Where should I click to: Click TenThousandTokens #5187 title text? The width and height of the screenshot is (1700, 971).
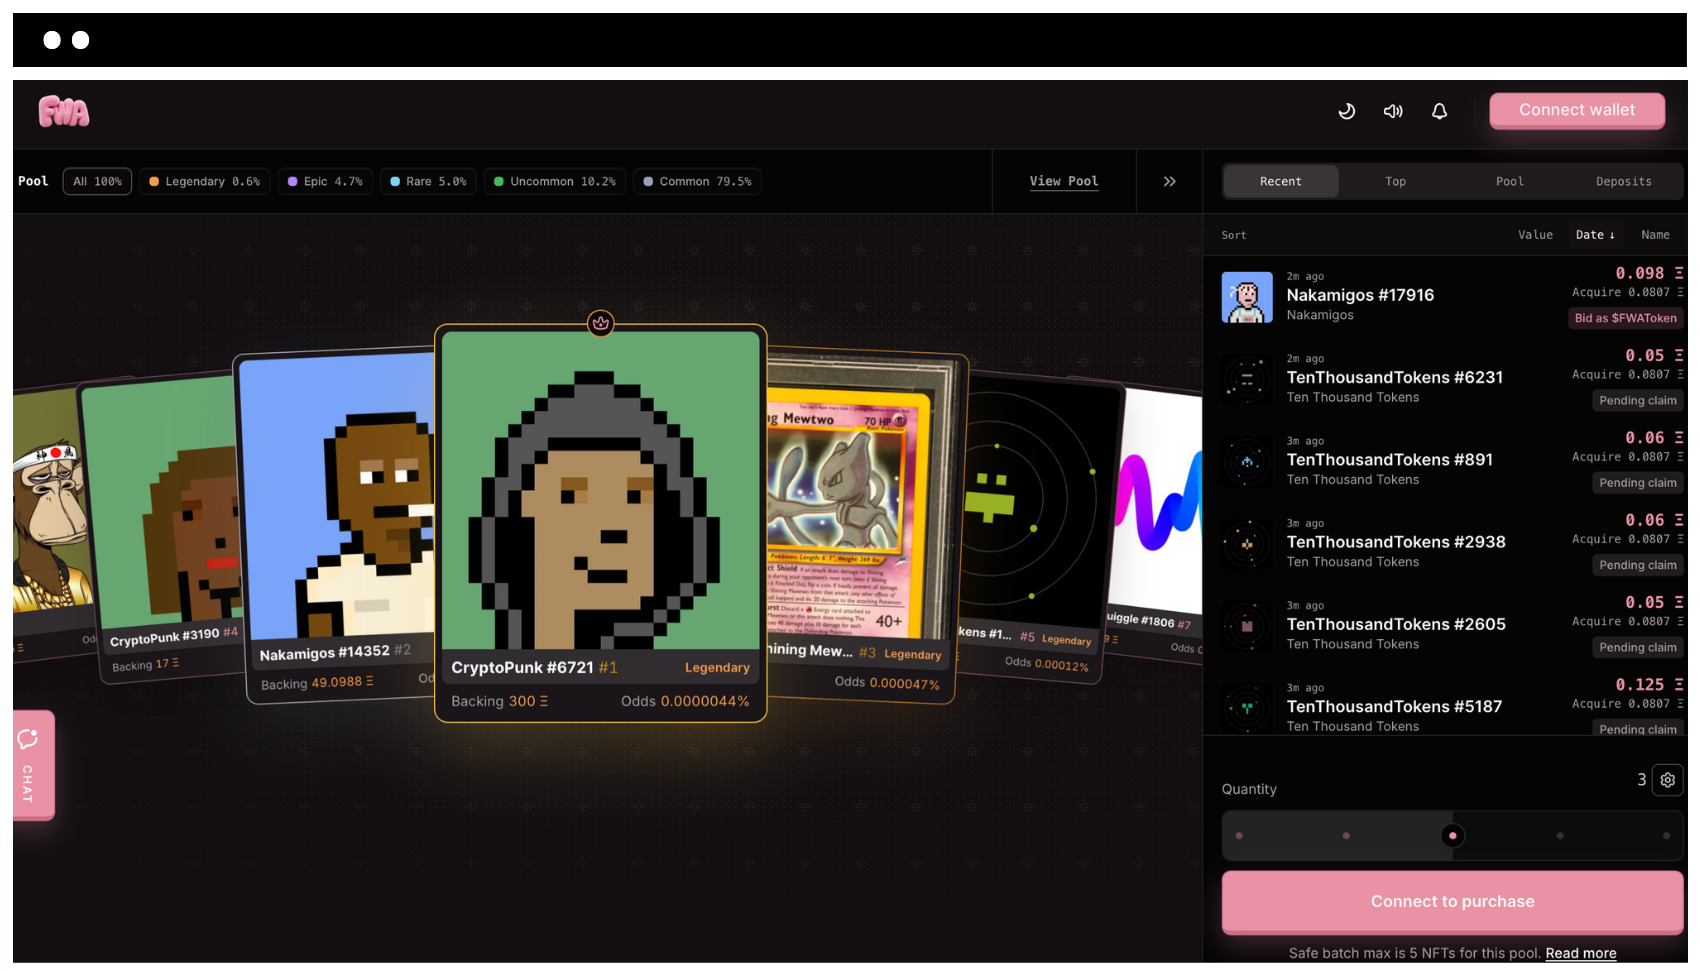(1394, 707)
